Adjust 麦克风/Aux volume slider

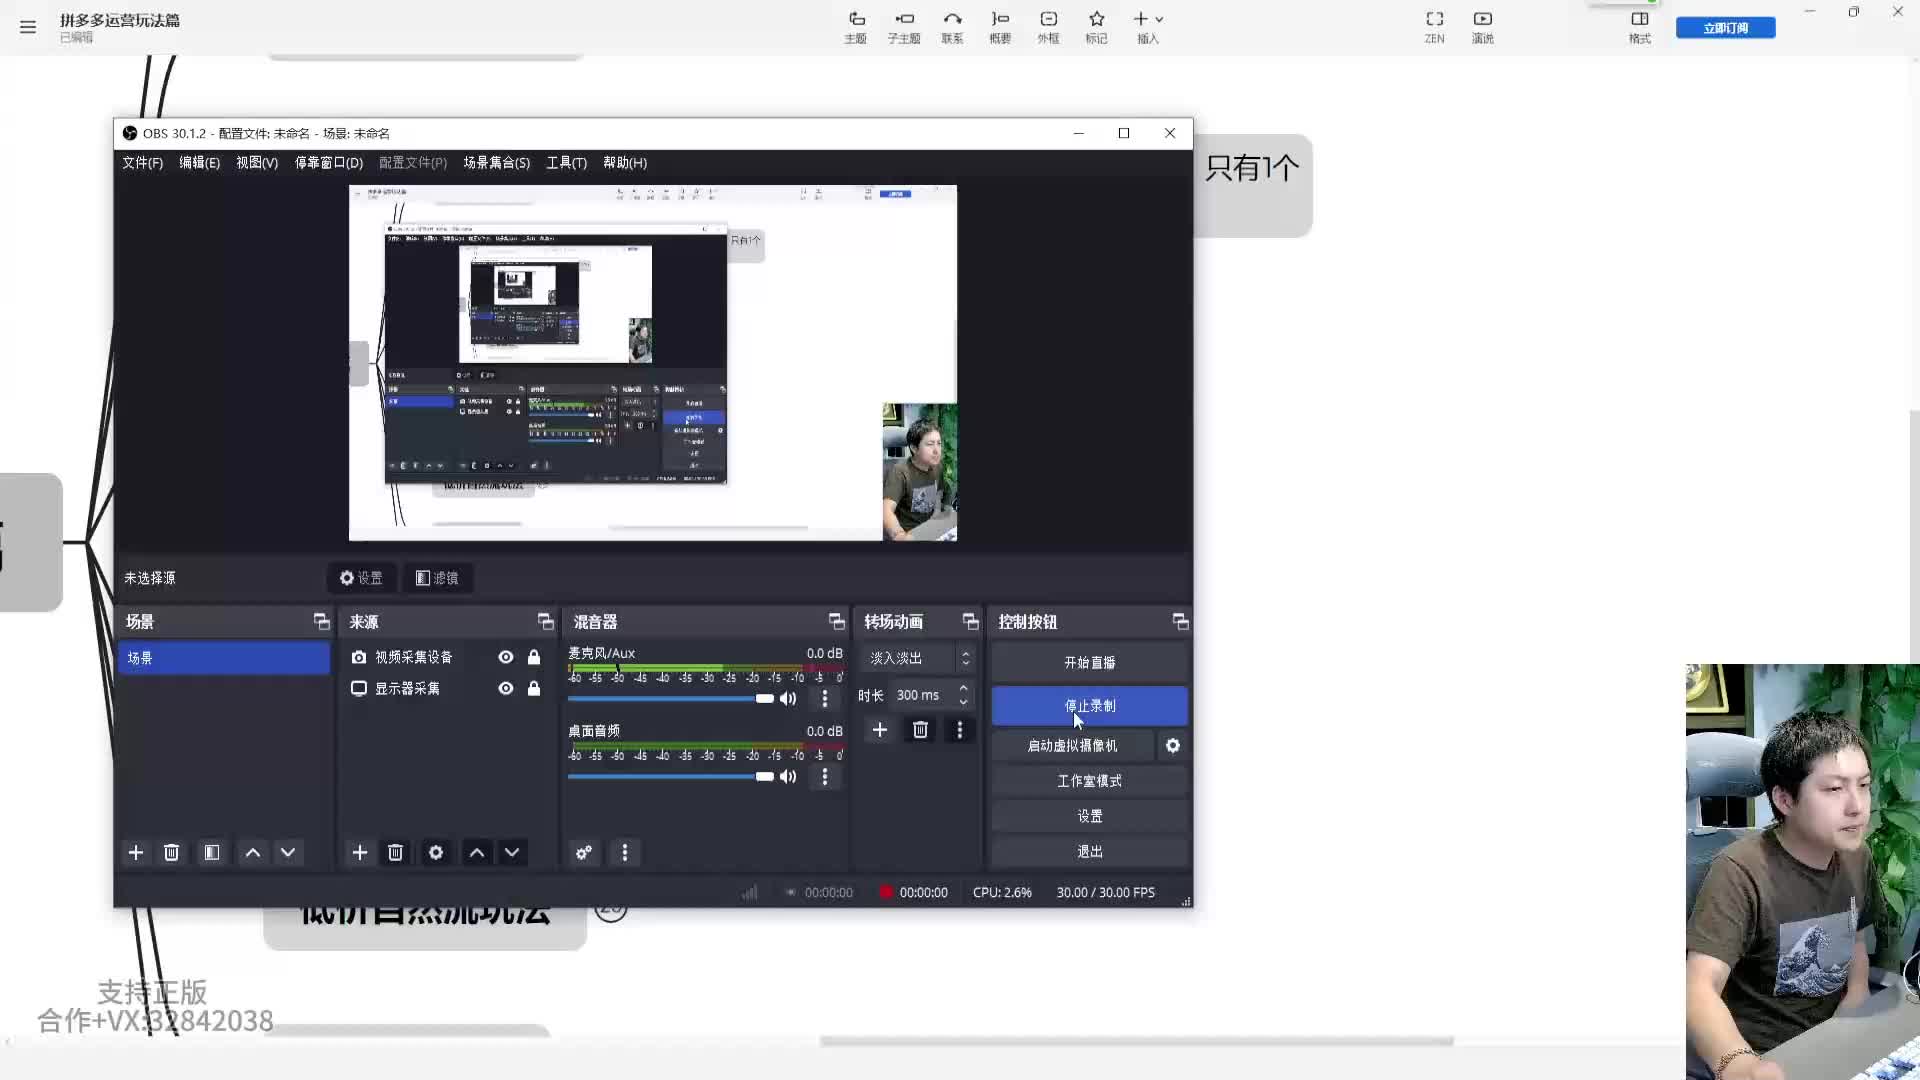[x=671, y=698]
